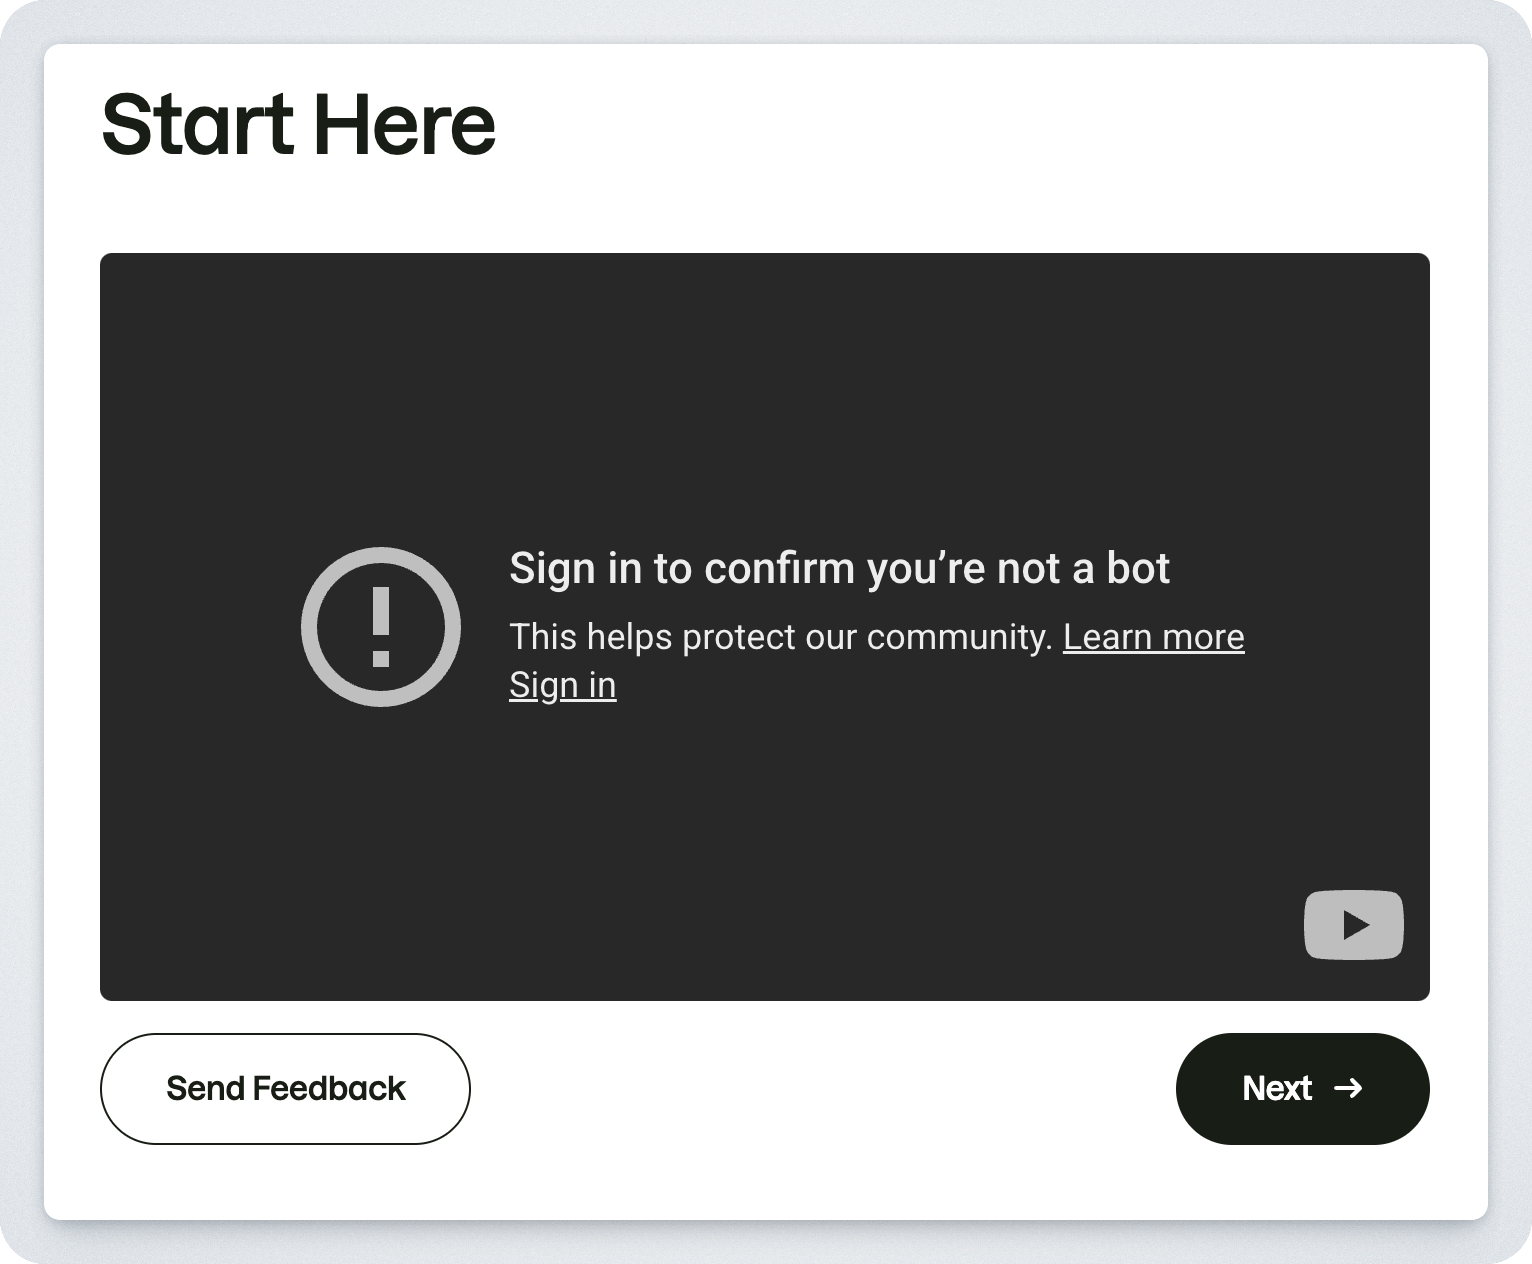This screenshot has height=1264, width=1532.
Task: Click the word "Send" on the outlined button
Action: pyautogui.click(x=205, y=1088)
